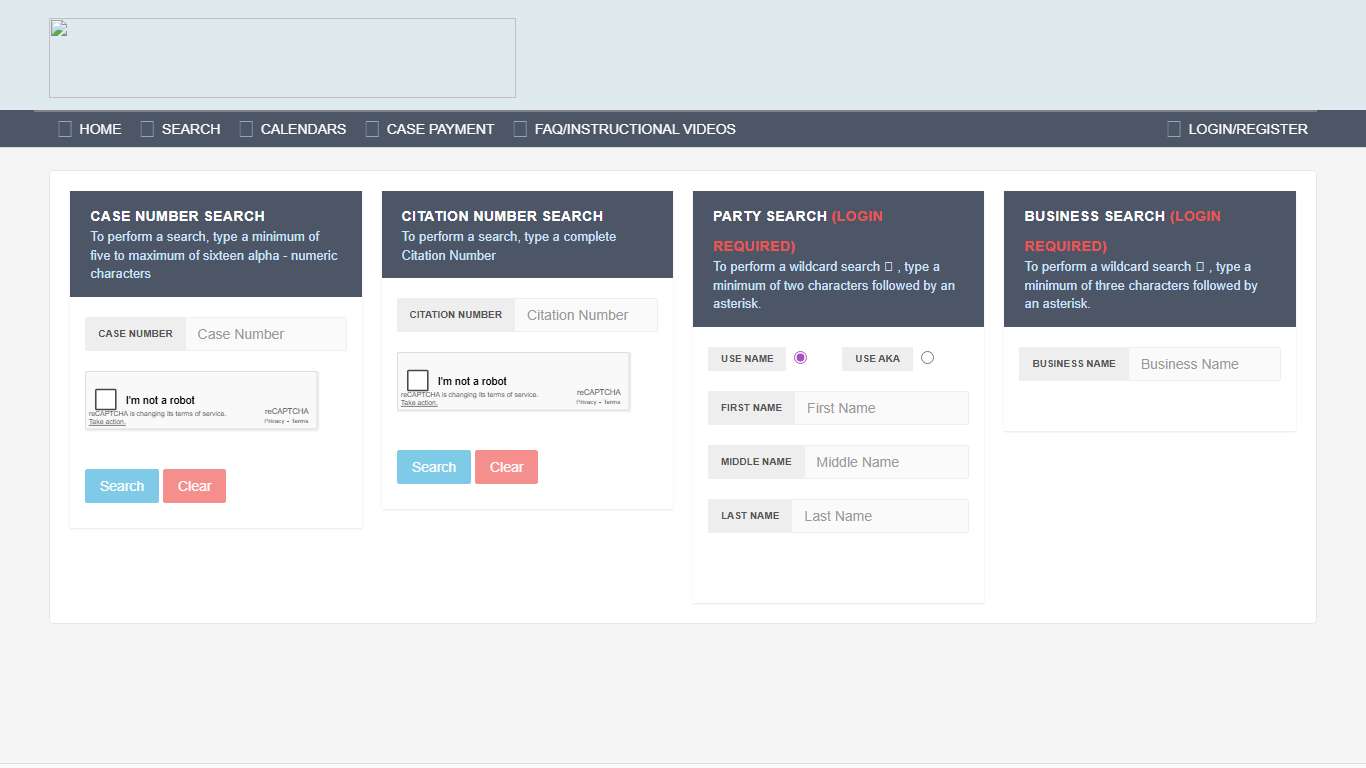Image resolution: width=1366 pixels, height=768 pixels.
Task: Open LOGIN/REGISTER from the navbar
Action: click(1248, 128)
